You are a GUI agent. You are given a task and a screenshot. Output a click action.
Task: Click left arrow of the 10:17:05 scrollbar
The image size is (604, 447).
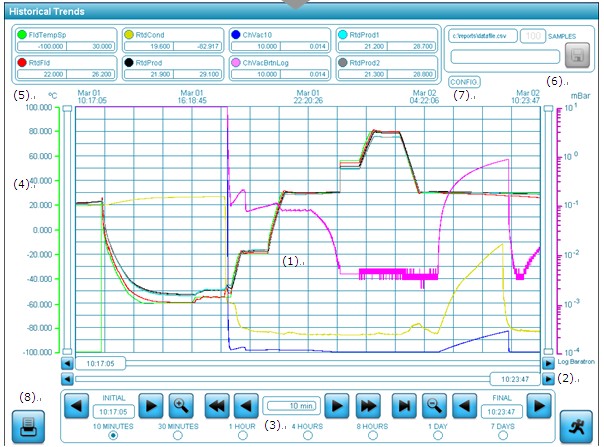tap(67, 363)
